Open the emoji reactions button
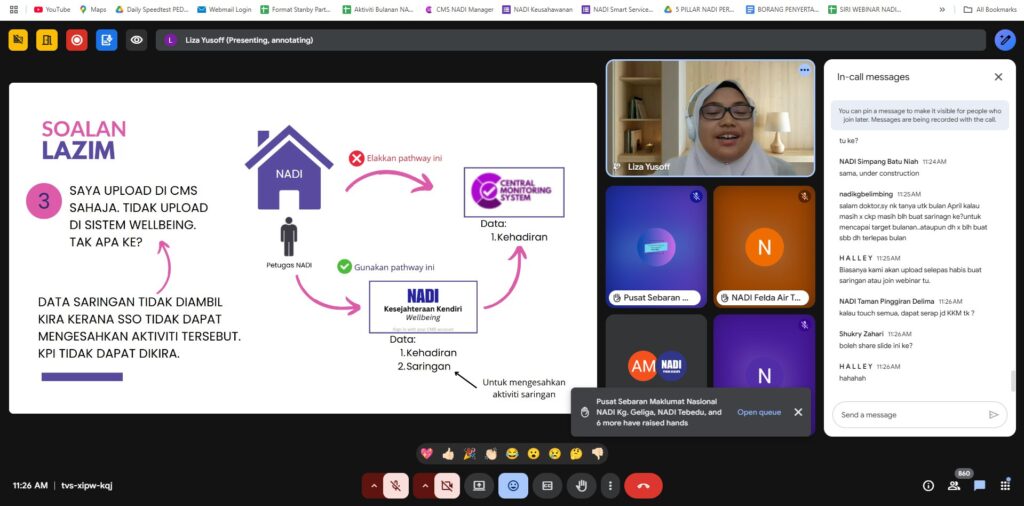The height and width of the screenshot is (506, 1024). pyautogui.click(x=513, y=485)
